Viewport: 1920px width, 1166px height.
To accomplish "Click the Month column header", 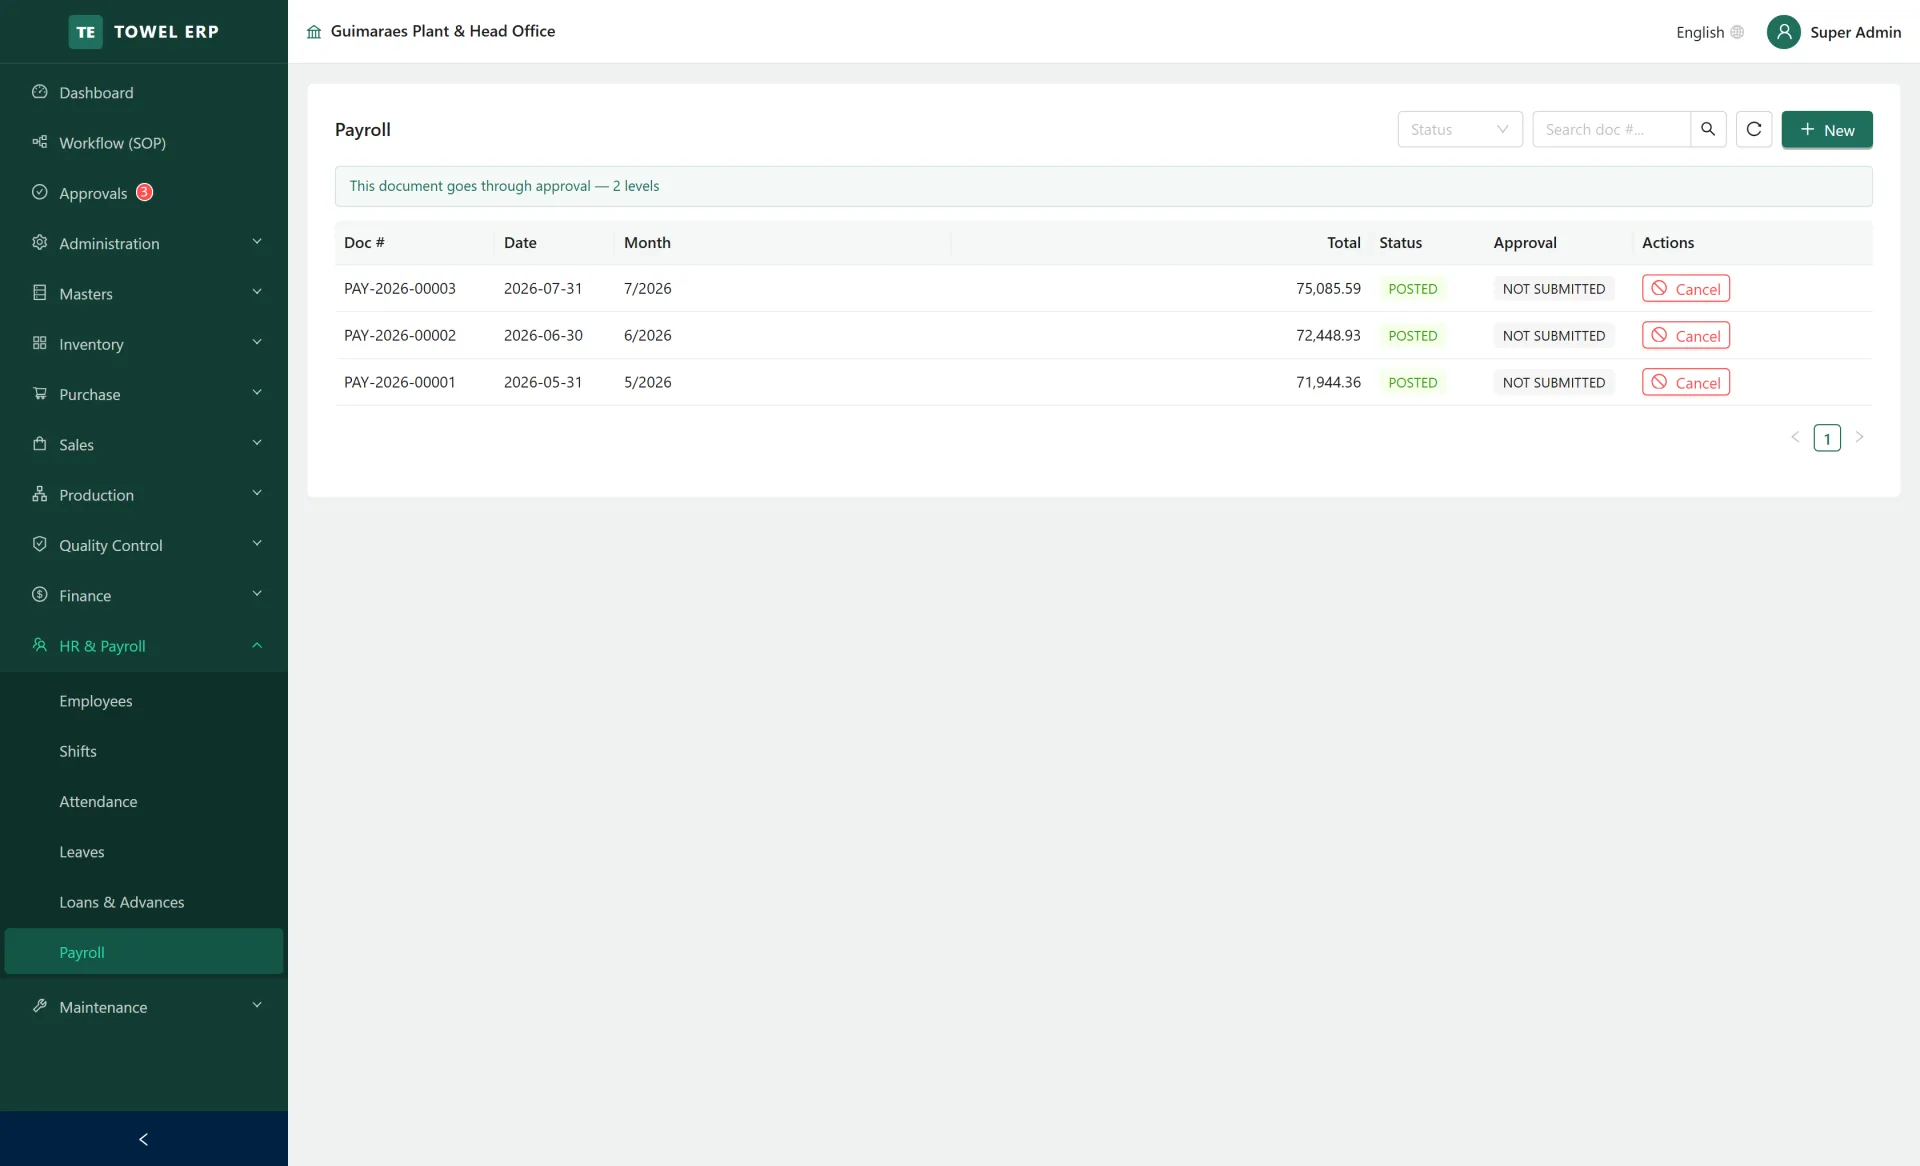I will click(x=647, y=242).
